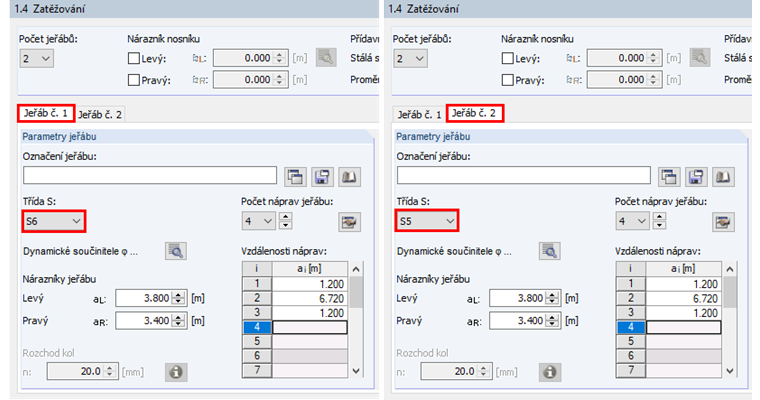Click Levý aL 0.000 spinner in S6 panel
The height and width of the screenshot is (400, 760).
click(x=280, y=58)
